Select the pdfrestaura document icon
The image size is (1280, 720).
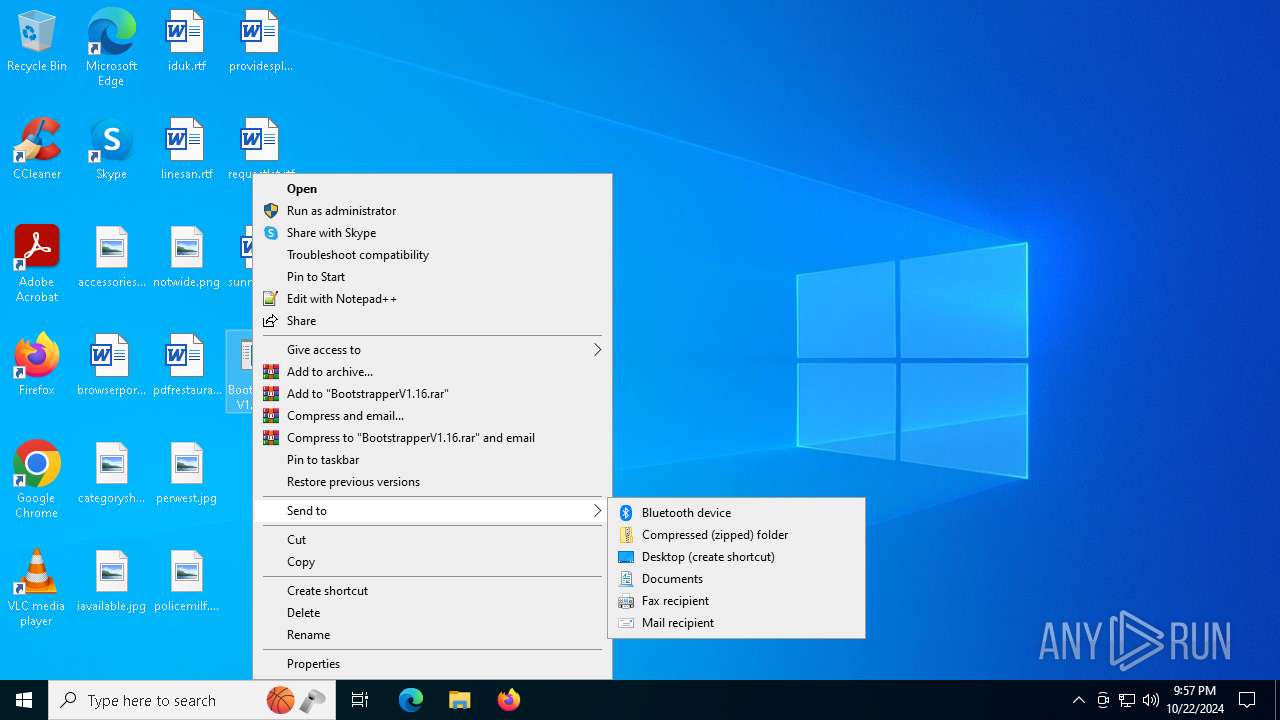click(x=186, y=366)
